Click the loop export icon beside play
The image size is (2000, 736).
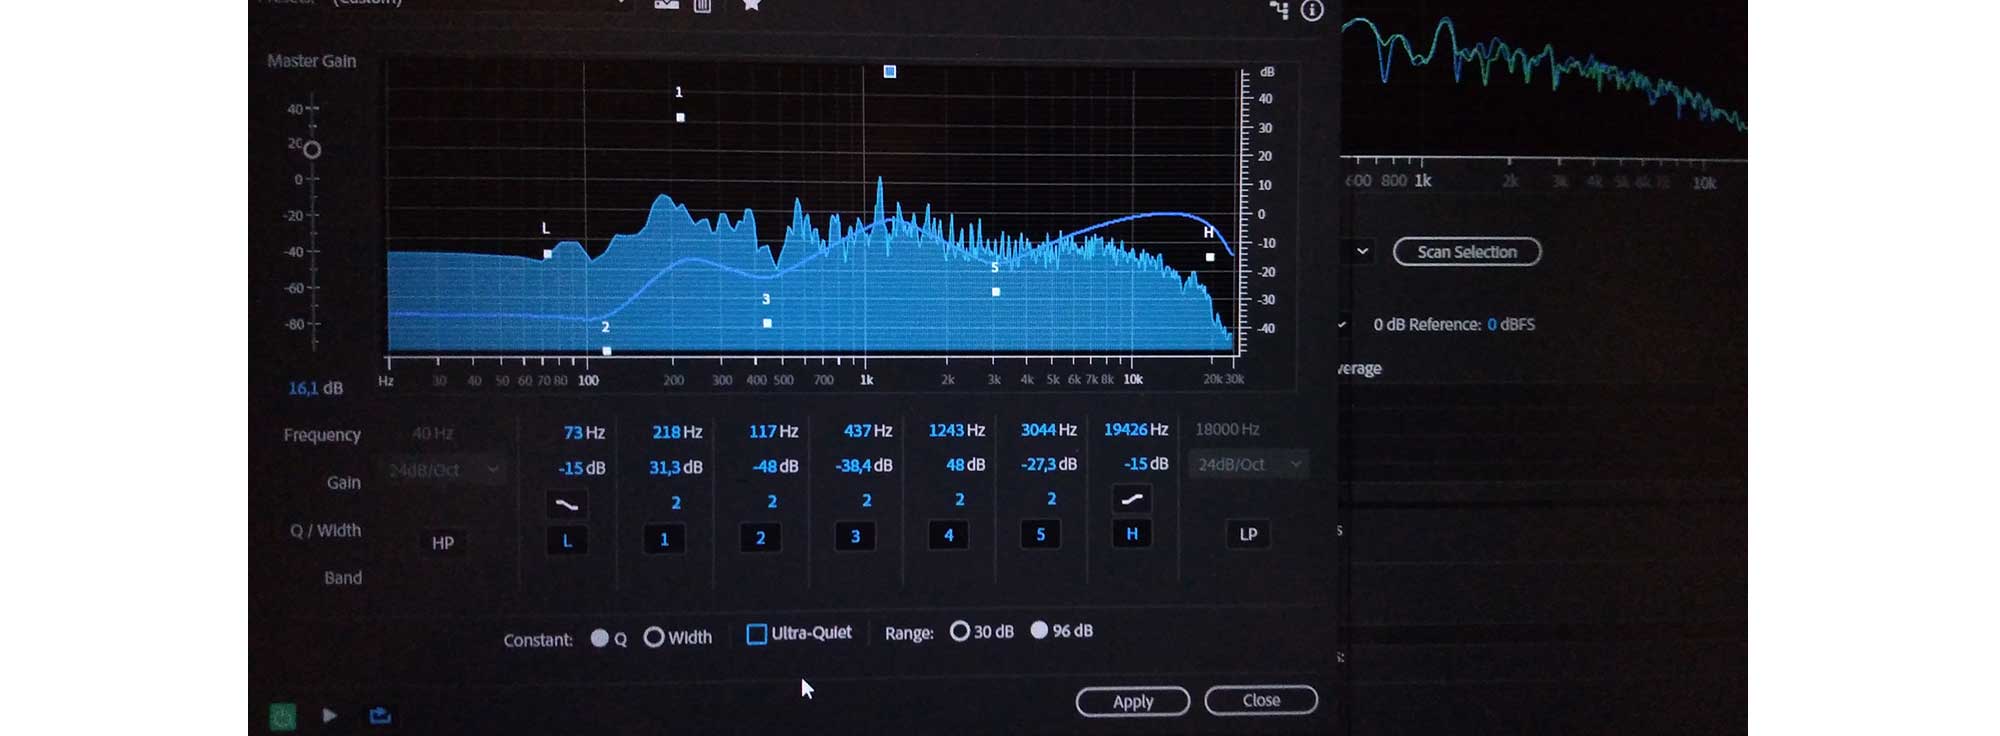coord(380,715)
